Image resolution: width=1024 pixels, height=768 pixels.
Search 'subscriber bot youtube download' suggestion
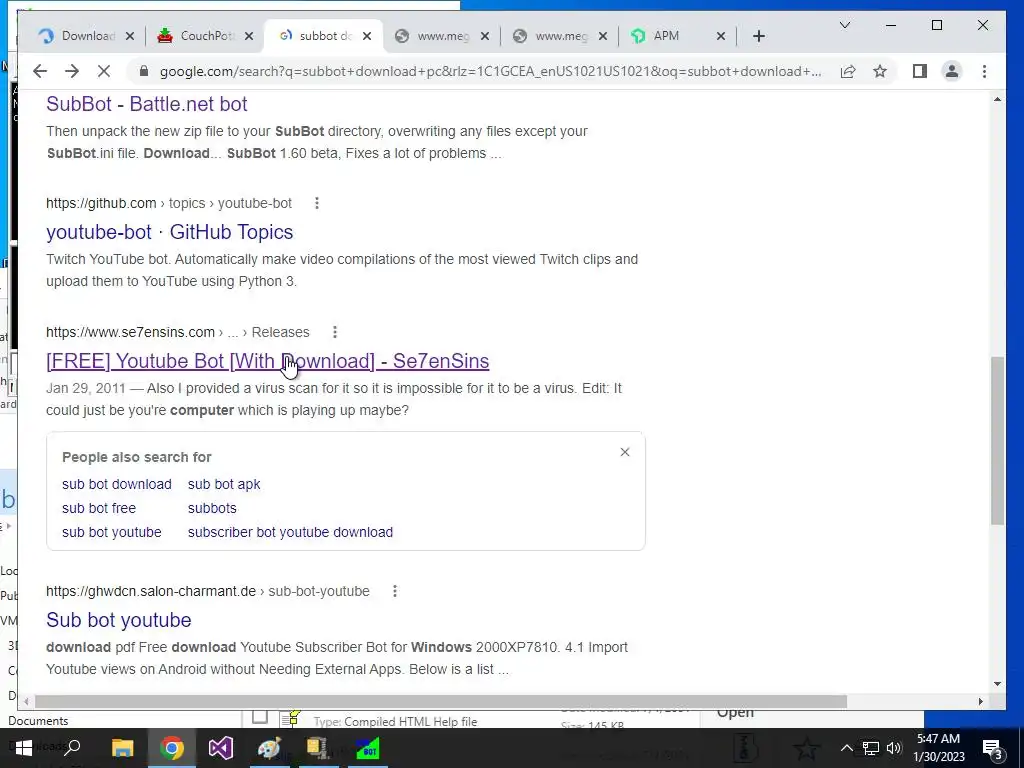coord(291,532)
